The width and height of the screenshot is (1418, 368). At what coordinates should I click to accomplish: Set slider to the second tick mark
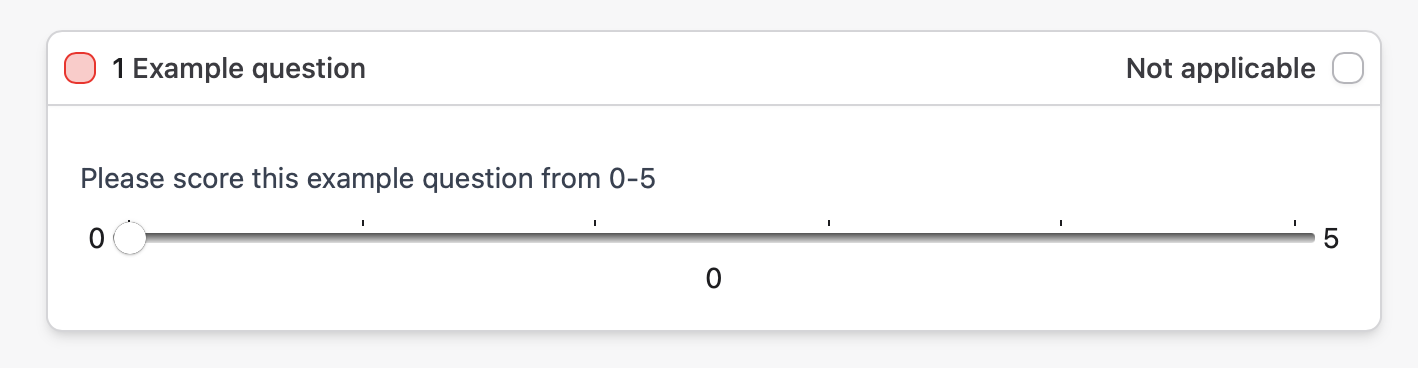pyautogui.click(x=362, y=238)
